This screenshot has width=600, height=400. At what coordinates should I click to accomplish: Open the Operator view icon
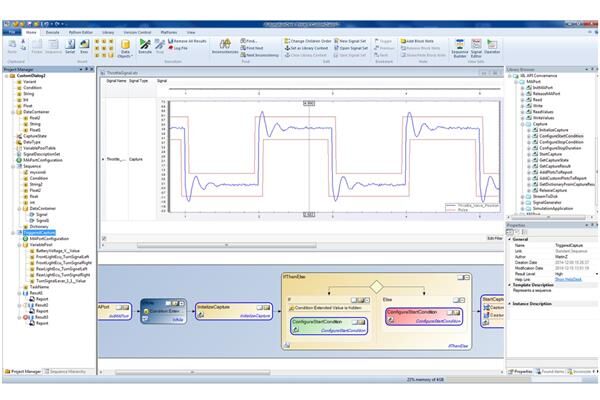[x=493, y=46]
